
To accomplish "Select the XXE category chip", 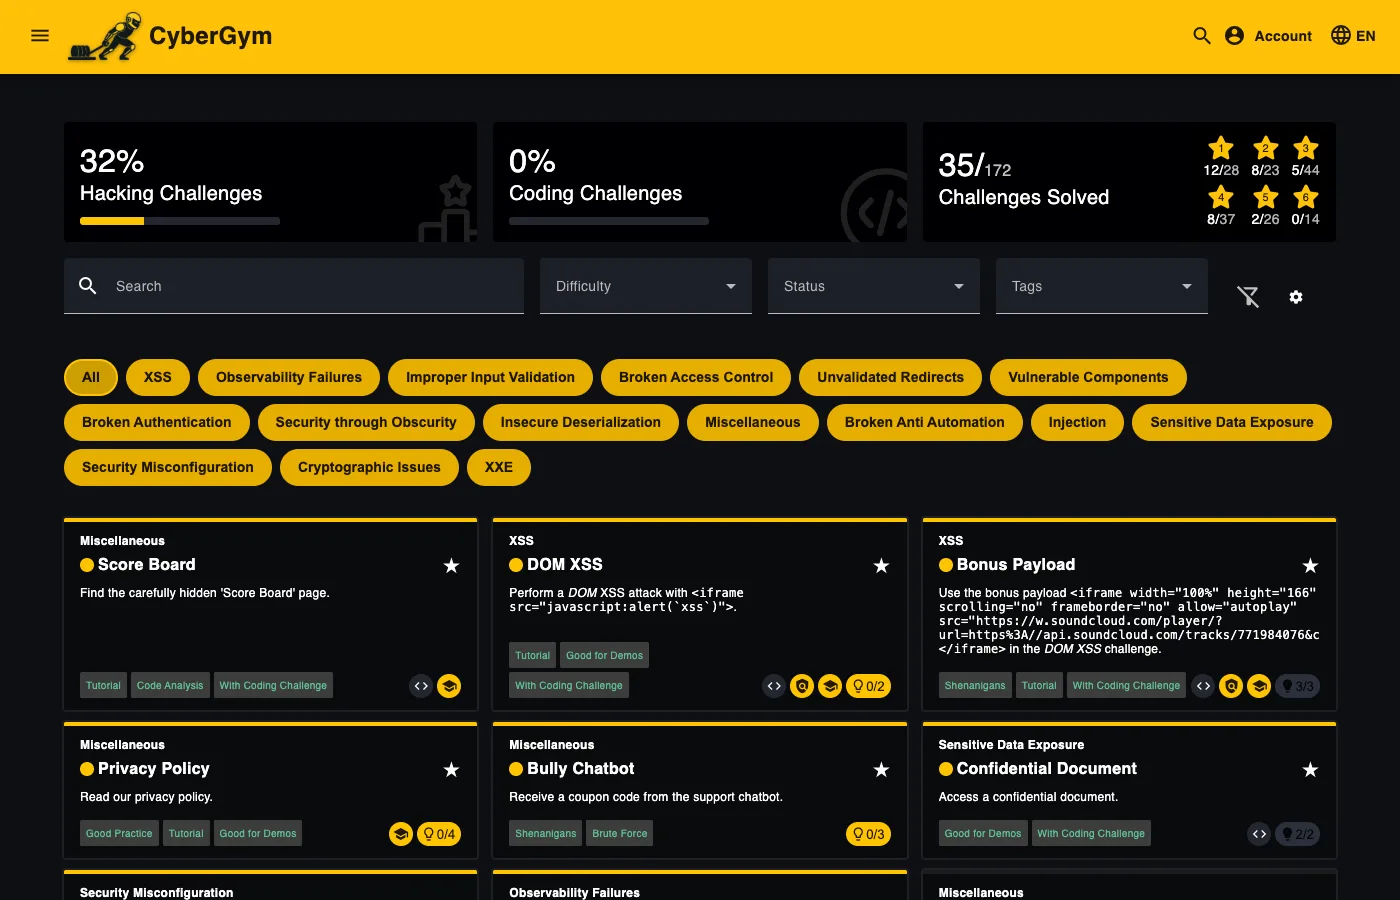I will pos(499,467).
